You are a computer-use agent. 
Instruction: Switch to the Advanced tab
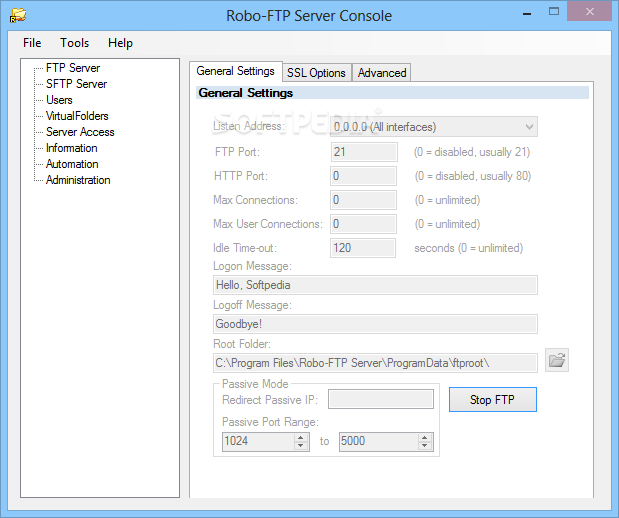tap(382, 73)
